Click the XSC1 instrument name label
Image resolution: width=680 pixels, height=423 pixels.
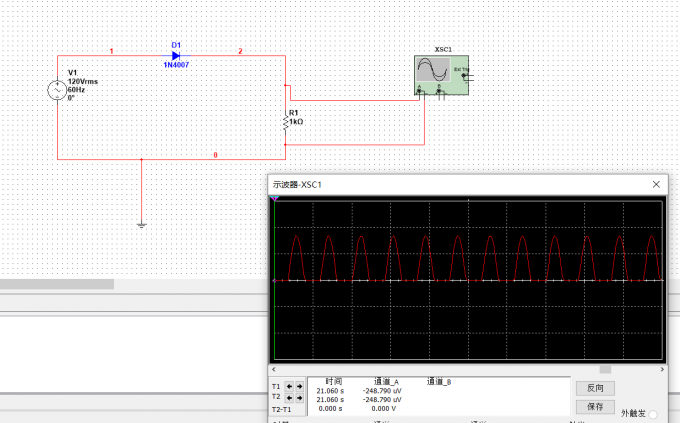tap(443, 49)
